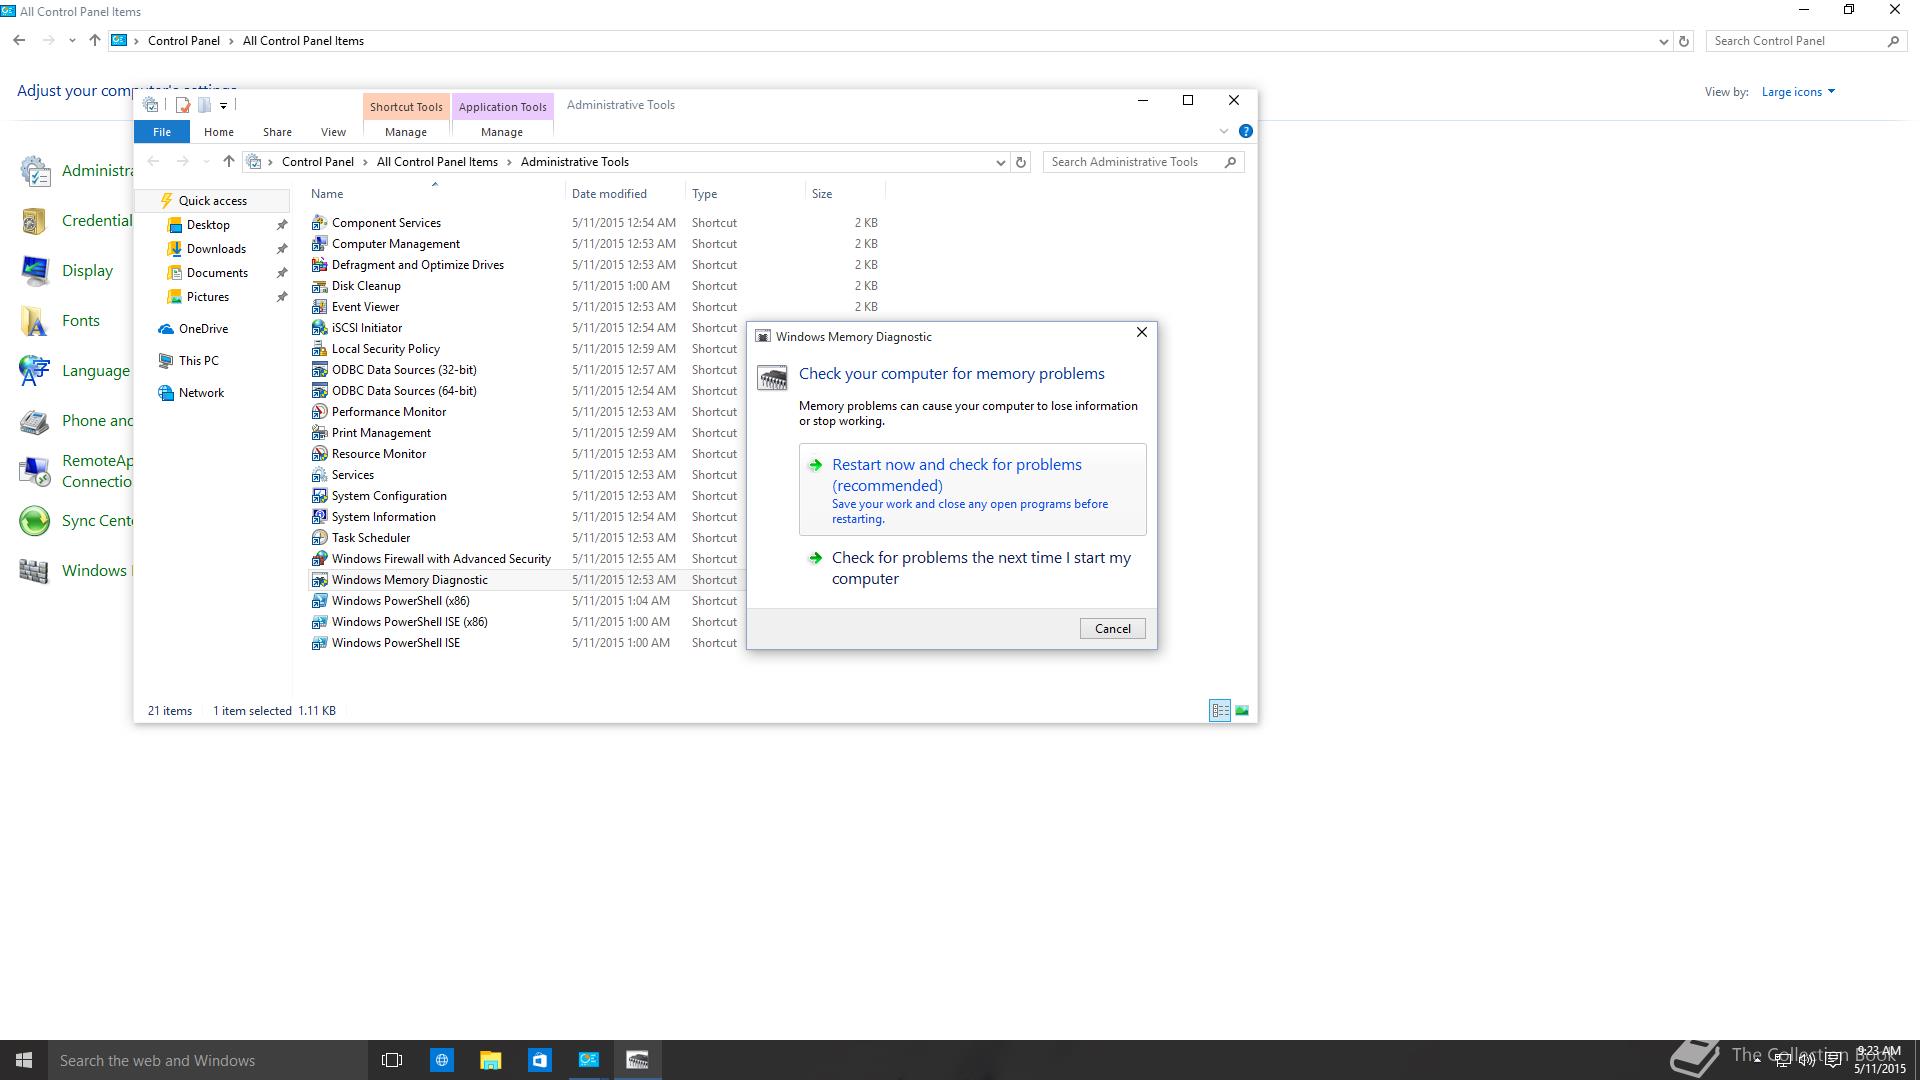Expand the ribbon with the chevron arrow
Image resolution: width=1920 pixels, height=1080 pixels.
coord(1223,131)
